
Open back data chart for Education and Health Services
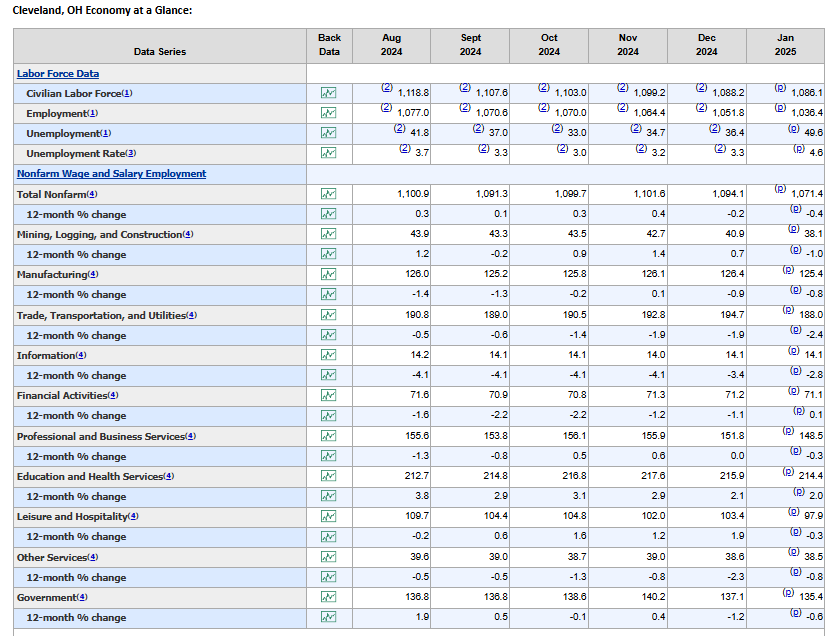coord(328,476)
